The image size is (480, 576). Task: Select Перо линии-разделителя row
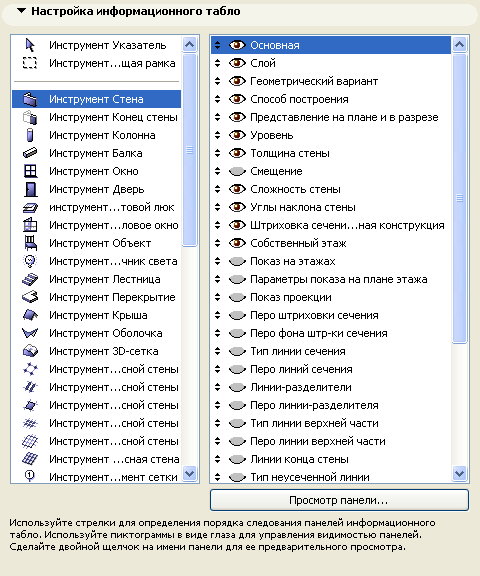point(331,405)
